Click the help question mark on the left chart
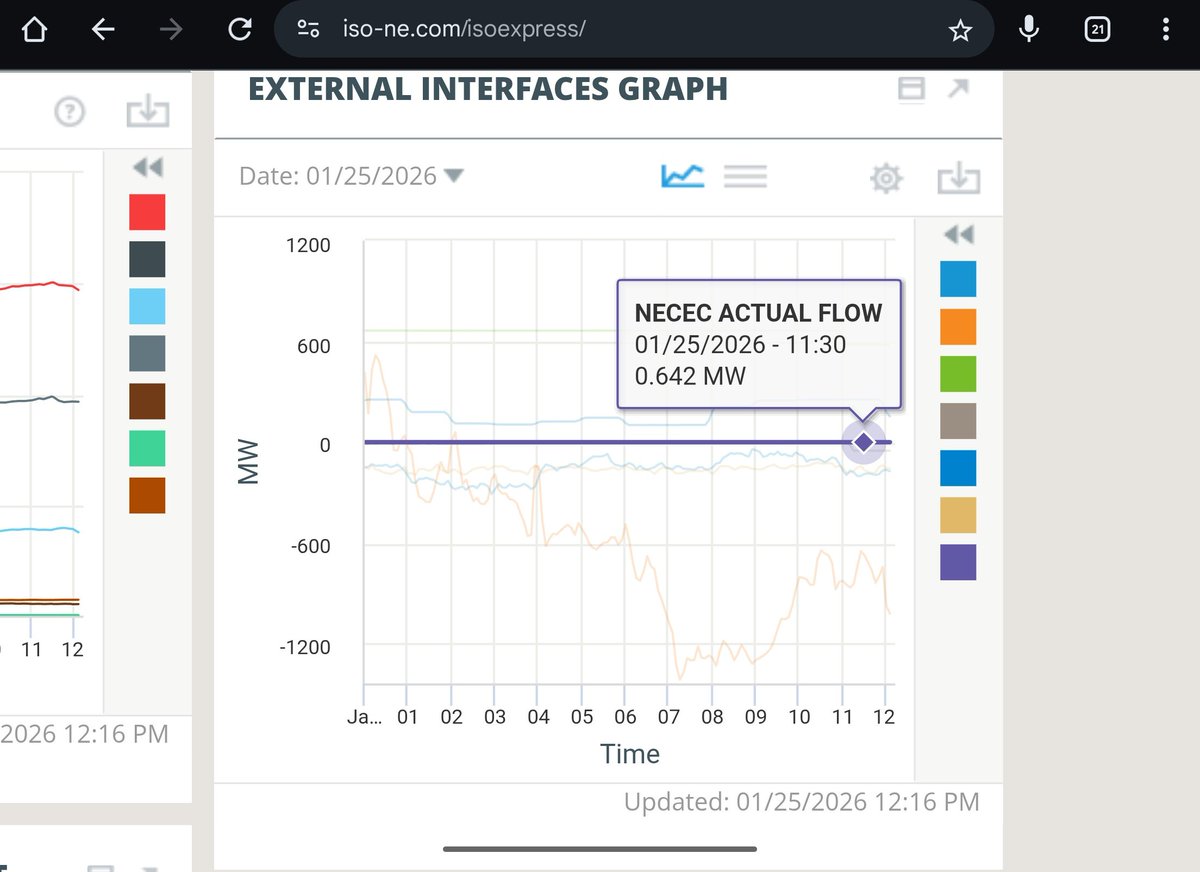Viewport: 1200px width, 872px height. (x=68, y=112)
